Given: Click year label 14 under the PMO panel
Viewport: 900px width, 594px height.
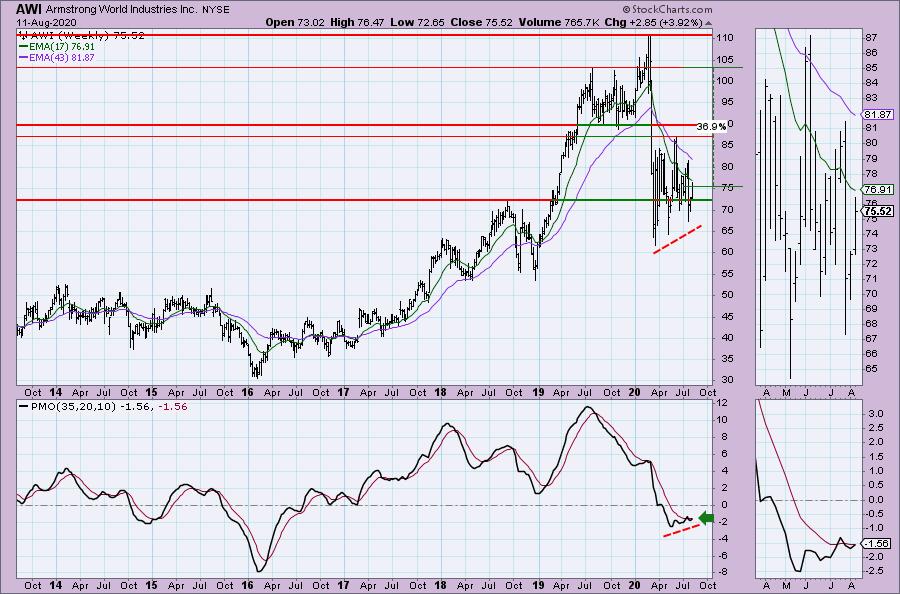Looking at the screenshot, I should [56, 585].
